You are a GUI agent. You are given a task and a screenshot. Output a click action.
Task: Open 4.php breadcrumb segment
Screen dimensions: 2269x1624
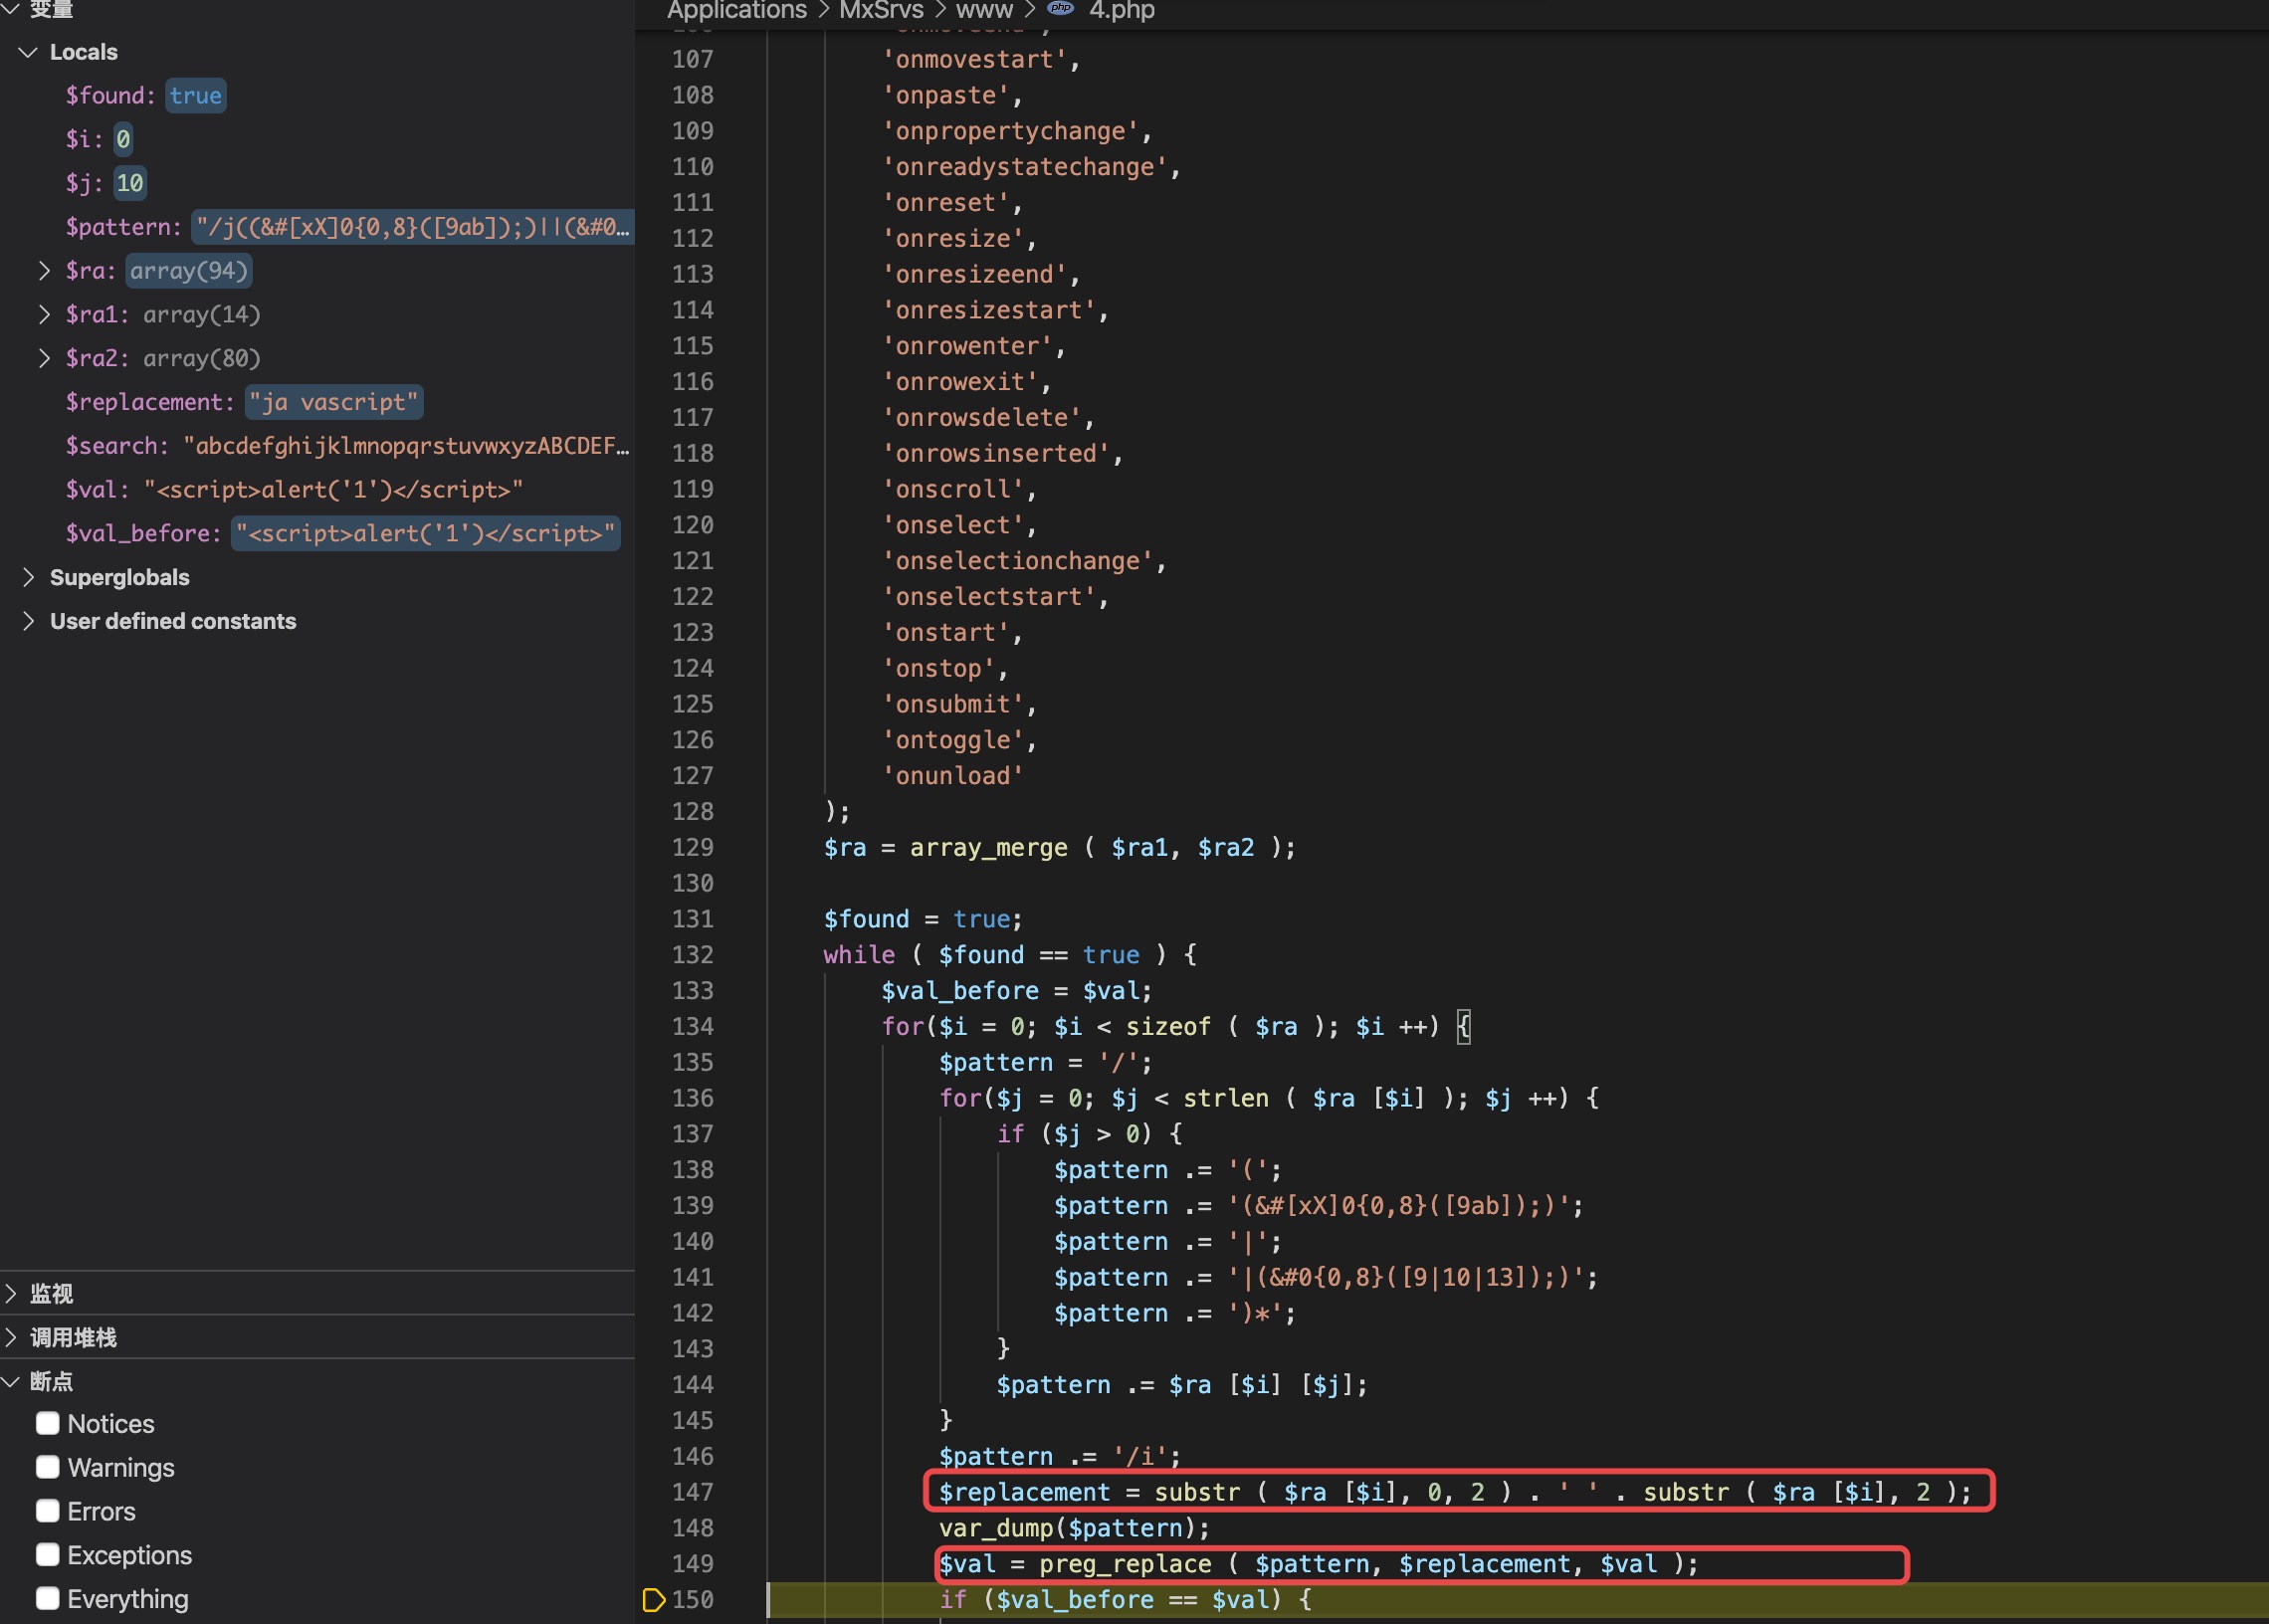1122,10
